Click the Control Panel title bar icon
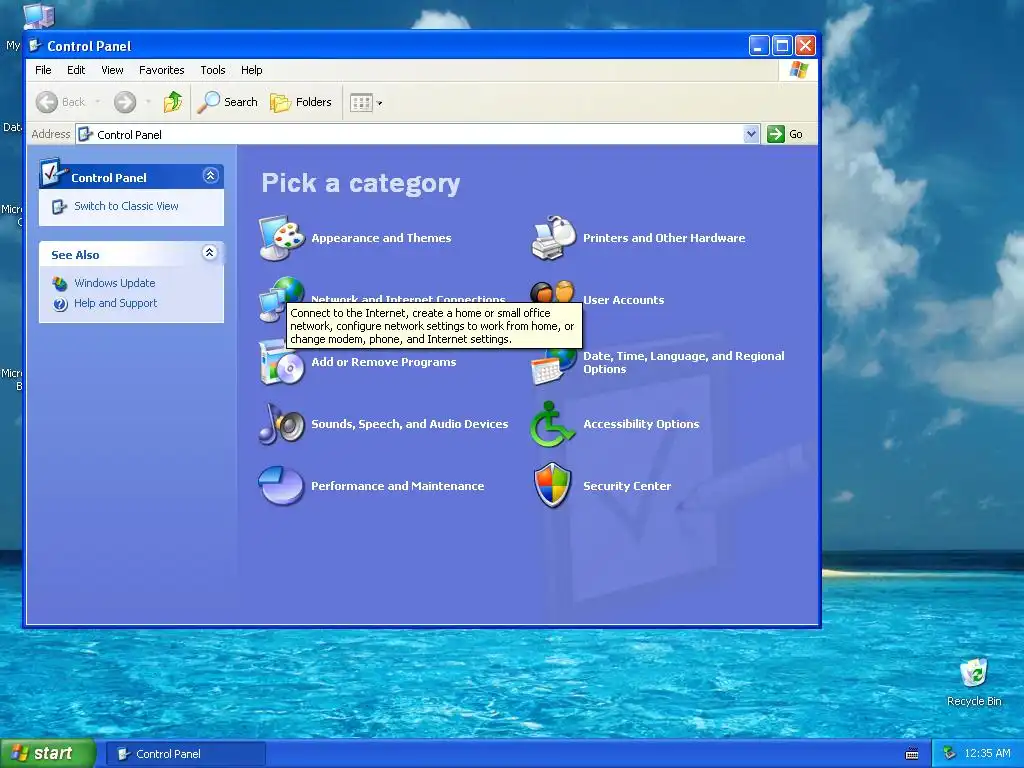The width and height of the screenshot is (1024, 768). (36, 46)
